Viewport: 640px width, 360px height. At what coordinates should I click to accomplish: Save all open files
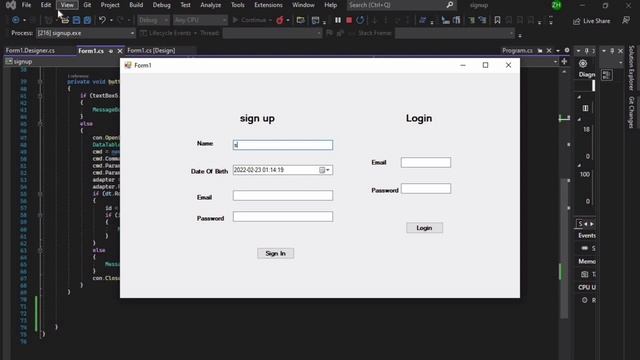[87, 20]
